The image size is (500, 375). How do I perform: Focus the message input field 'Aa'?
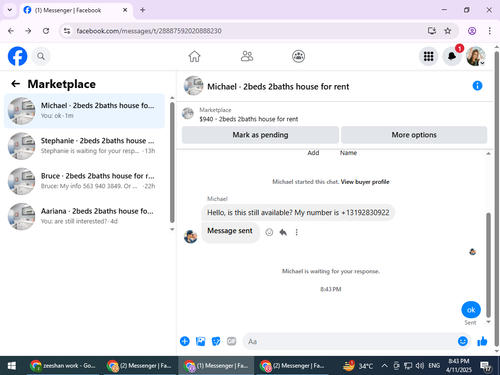pyautogui.click(x=350, y=341)
